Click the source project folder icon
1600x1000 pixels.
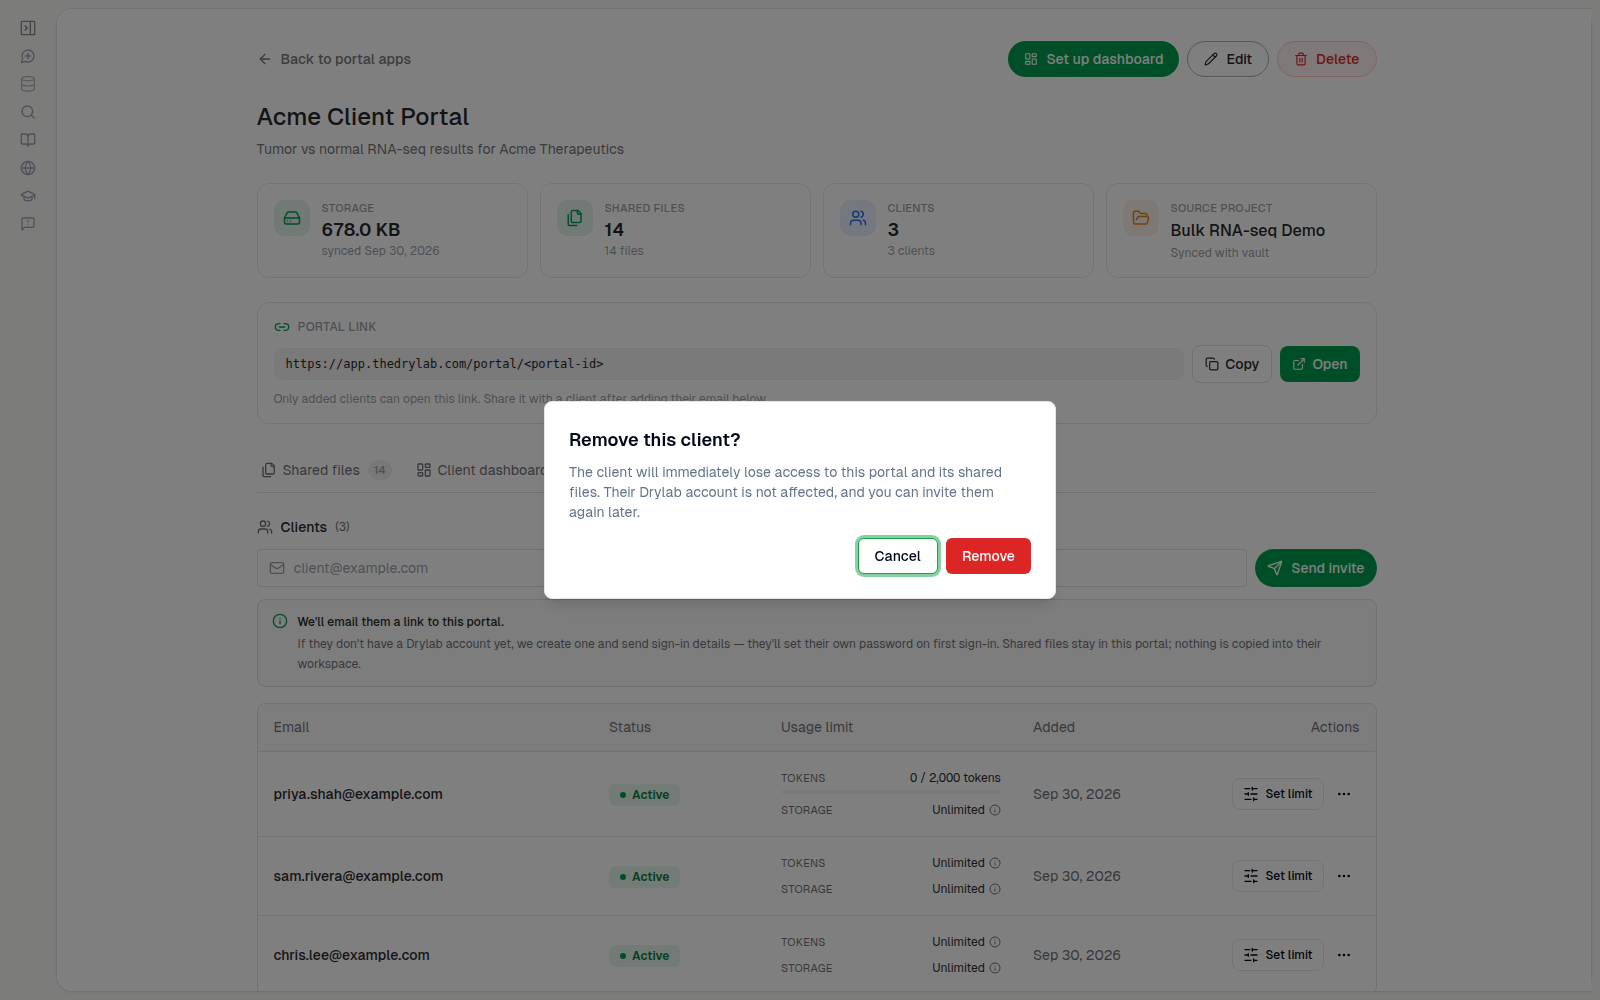pyautogui.click(x=1141, y=218)
